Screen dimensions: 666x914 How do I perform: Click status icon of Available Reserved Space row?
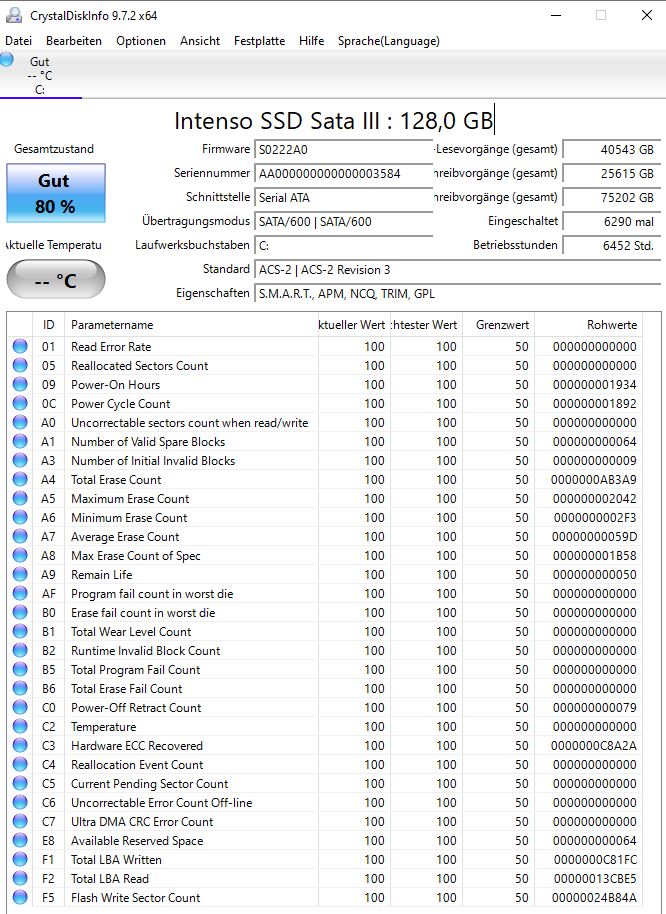20,841
